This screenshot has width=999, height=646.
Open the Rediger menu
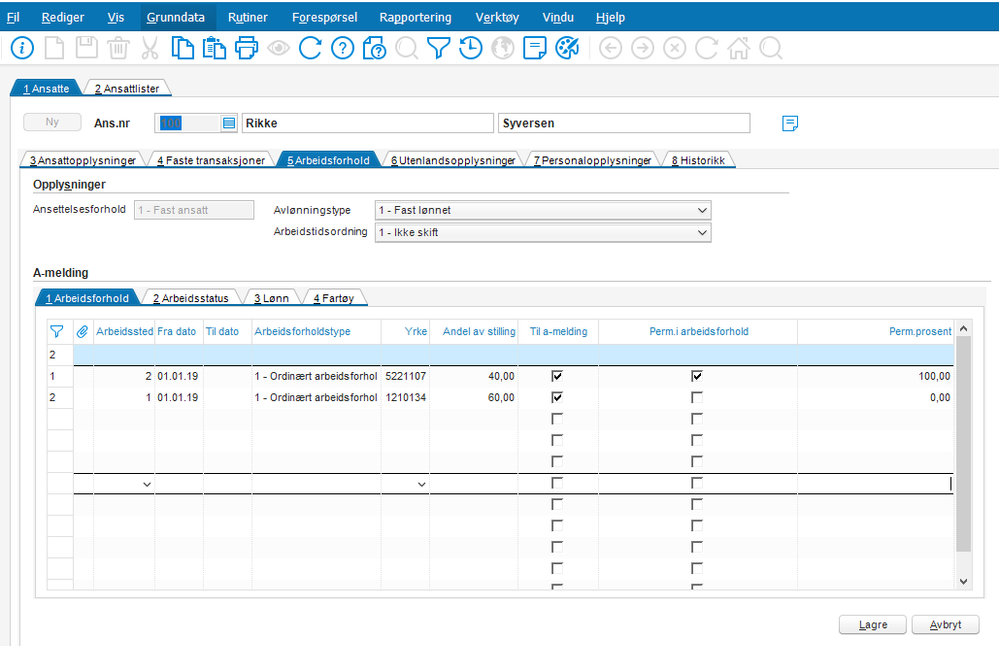point(62,17)
